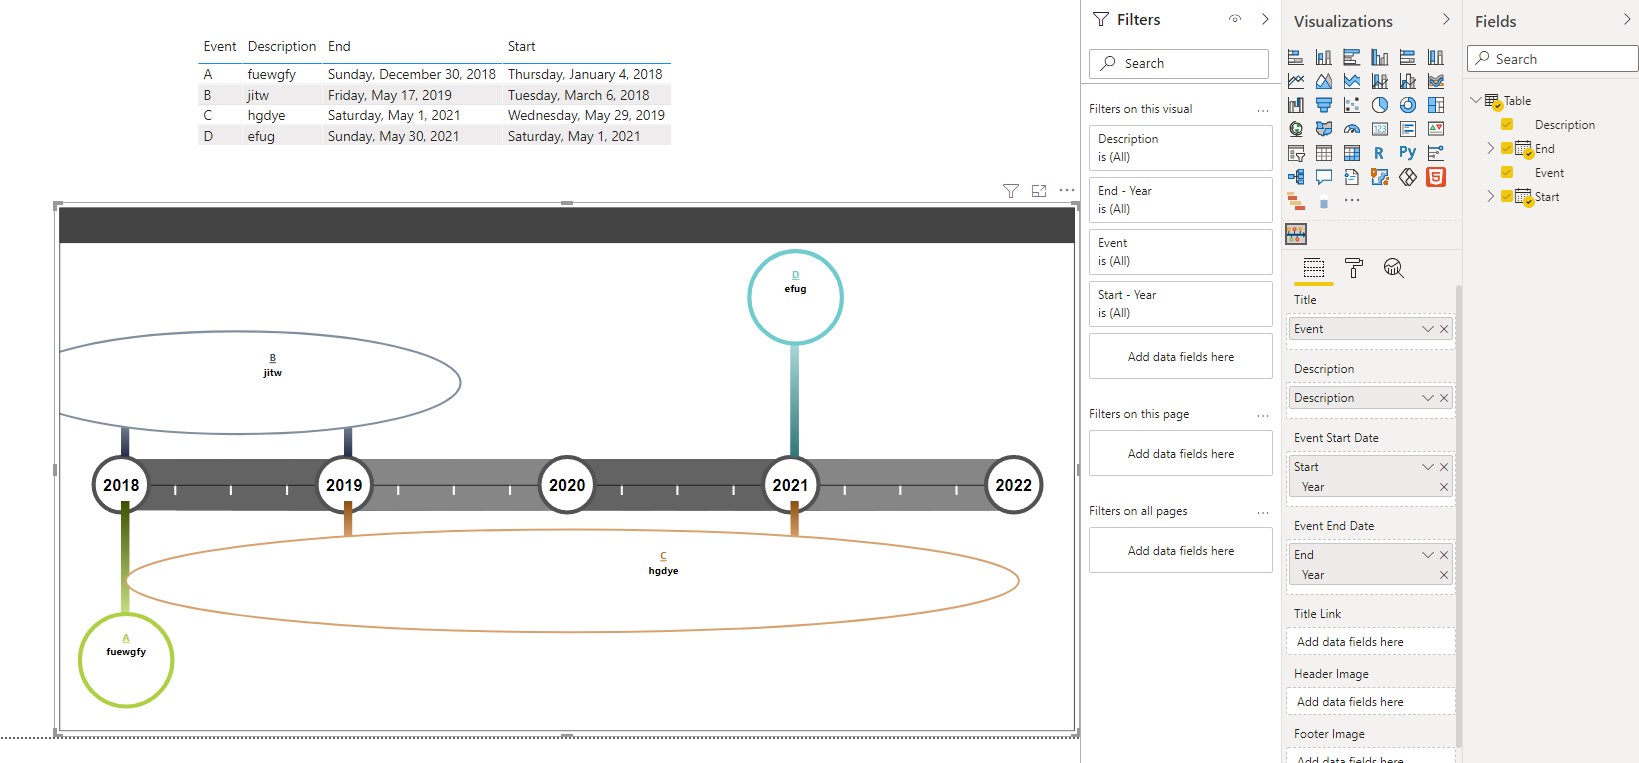1639x763 pixels.
Task: Select the pie chart visualization
Action: pyautogui.click(x=1380, y=105)
